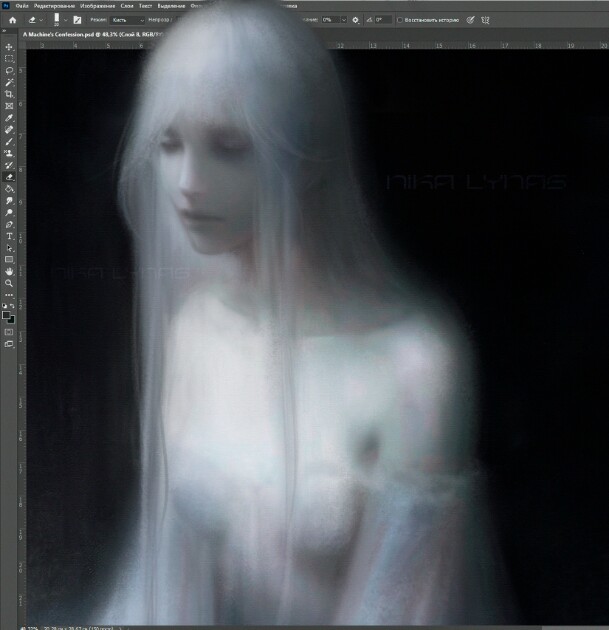The image size is (609, 630).
Task: Select the Magic Wand tool
Action: [9, 82]
